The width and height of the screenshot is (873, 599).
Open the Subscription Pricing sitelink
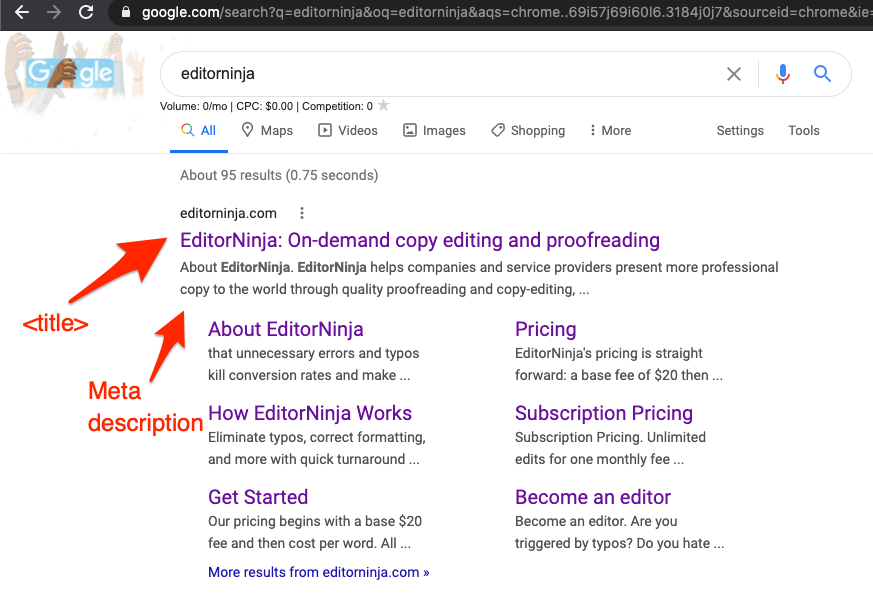[604, 413]
